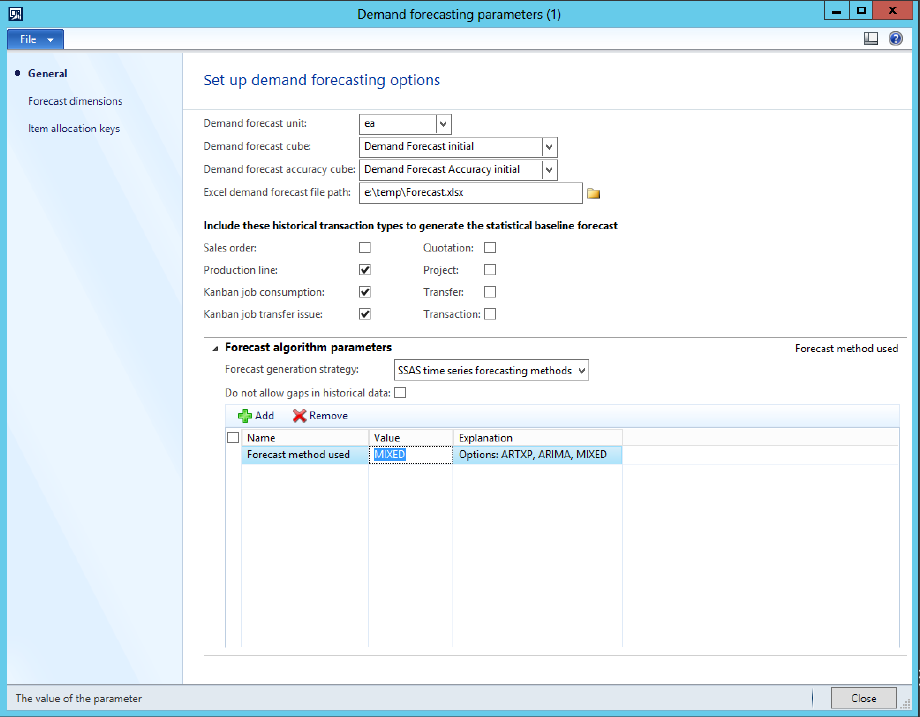
Task: Click Excel demand forecast file path field
Action: pyautogui.click(x=471, y=192)
